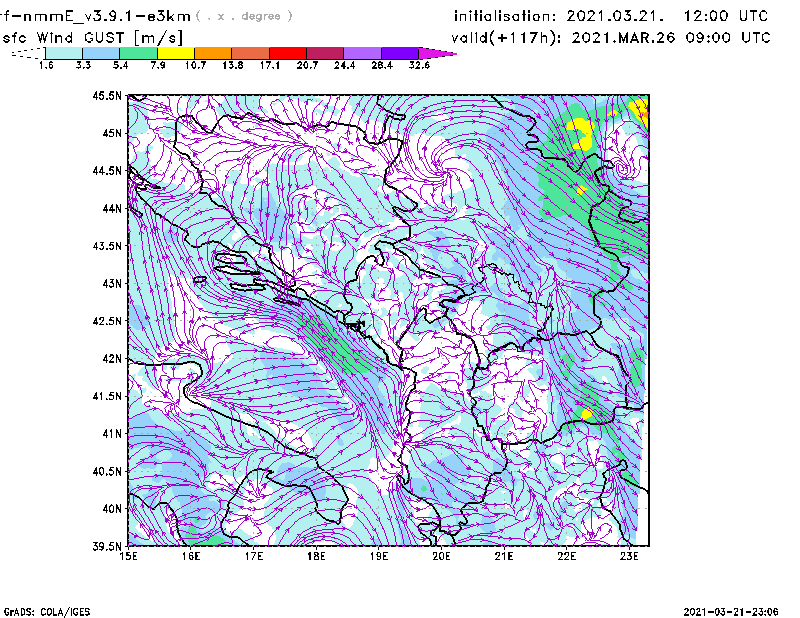Click the 45N latitude label

tap(112, 133)
